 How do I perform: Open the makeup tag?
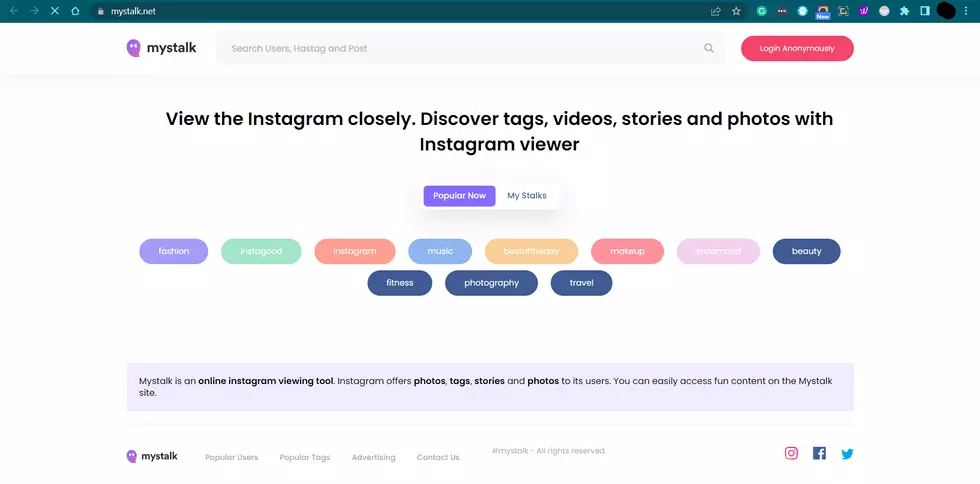(628, 251)
